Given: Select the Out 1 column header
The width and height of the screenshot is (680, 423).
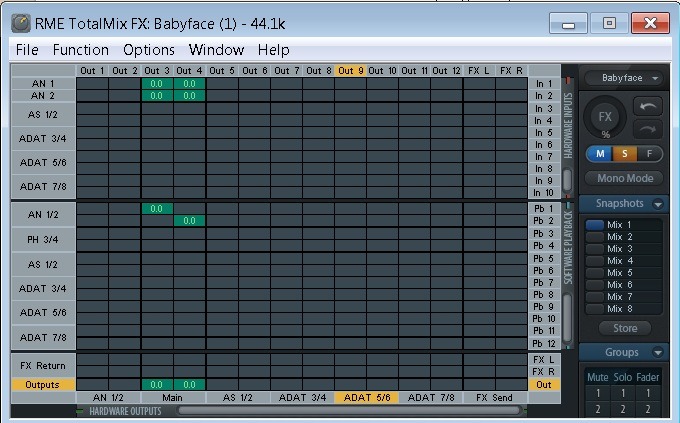Looking at the screenshot, I should tap(92, 71).
